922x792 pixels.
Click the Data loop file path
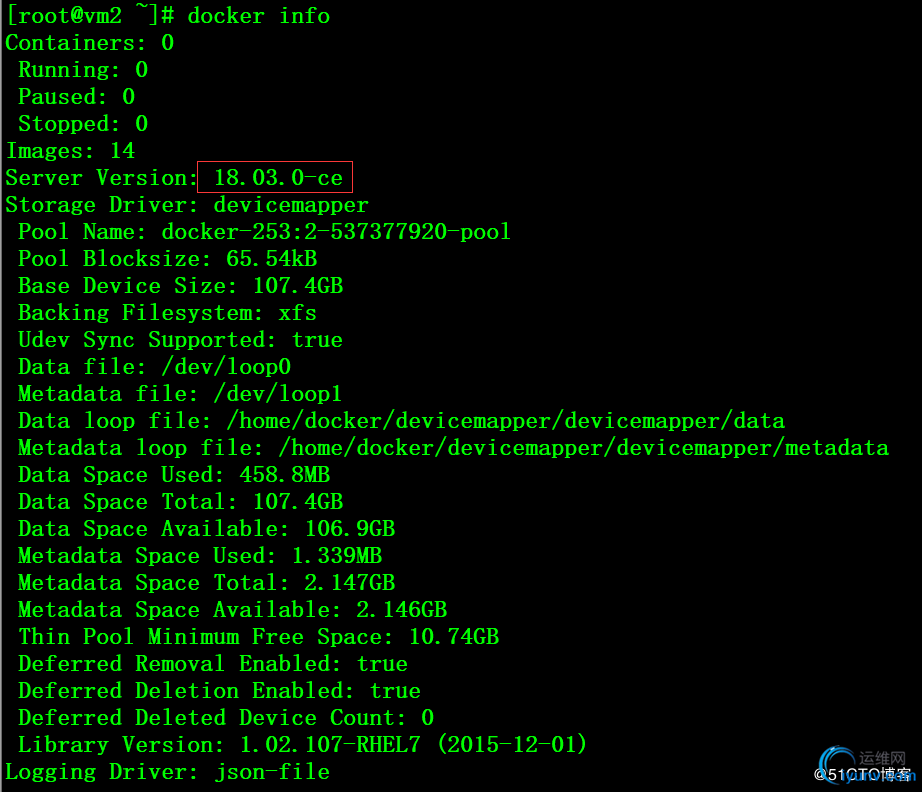[x=506, y=421]
